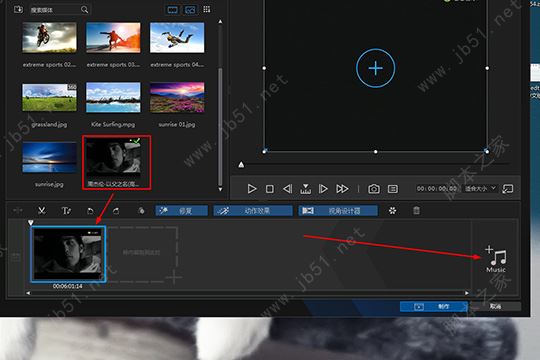Select the sunrise.jpg thumbnail

click(50, 157)
